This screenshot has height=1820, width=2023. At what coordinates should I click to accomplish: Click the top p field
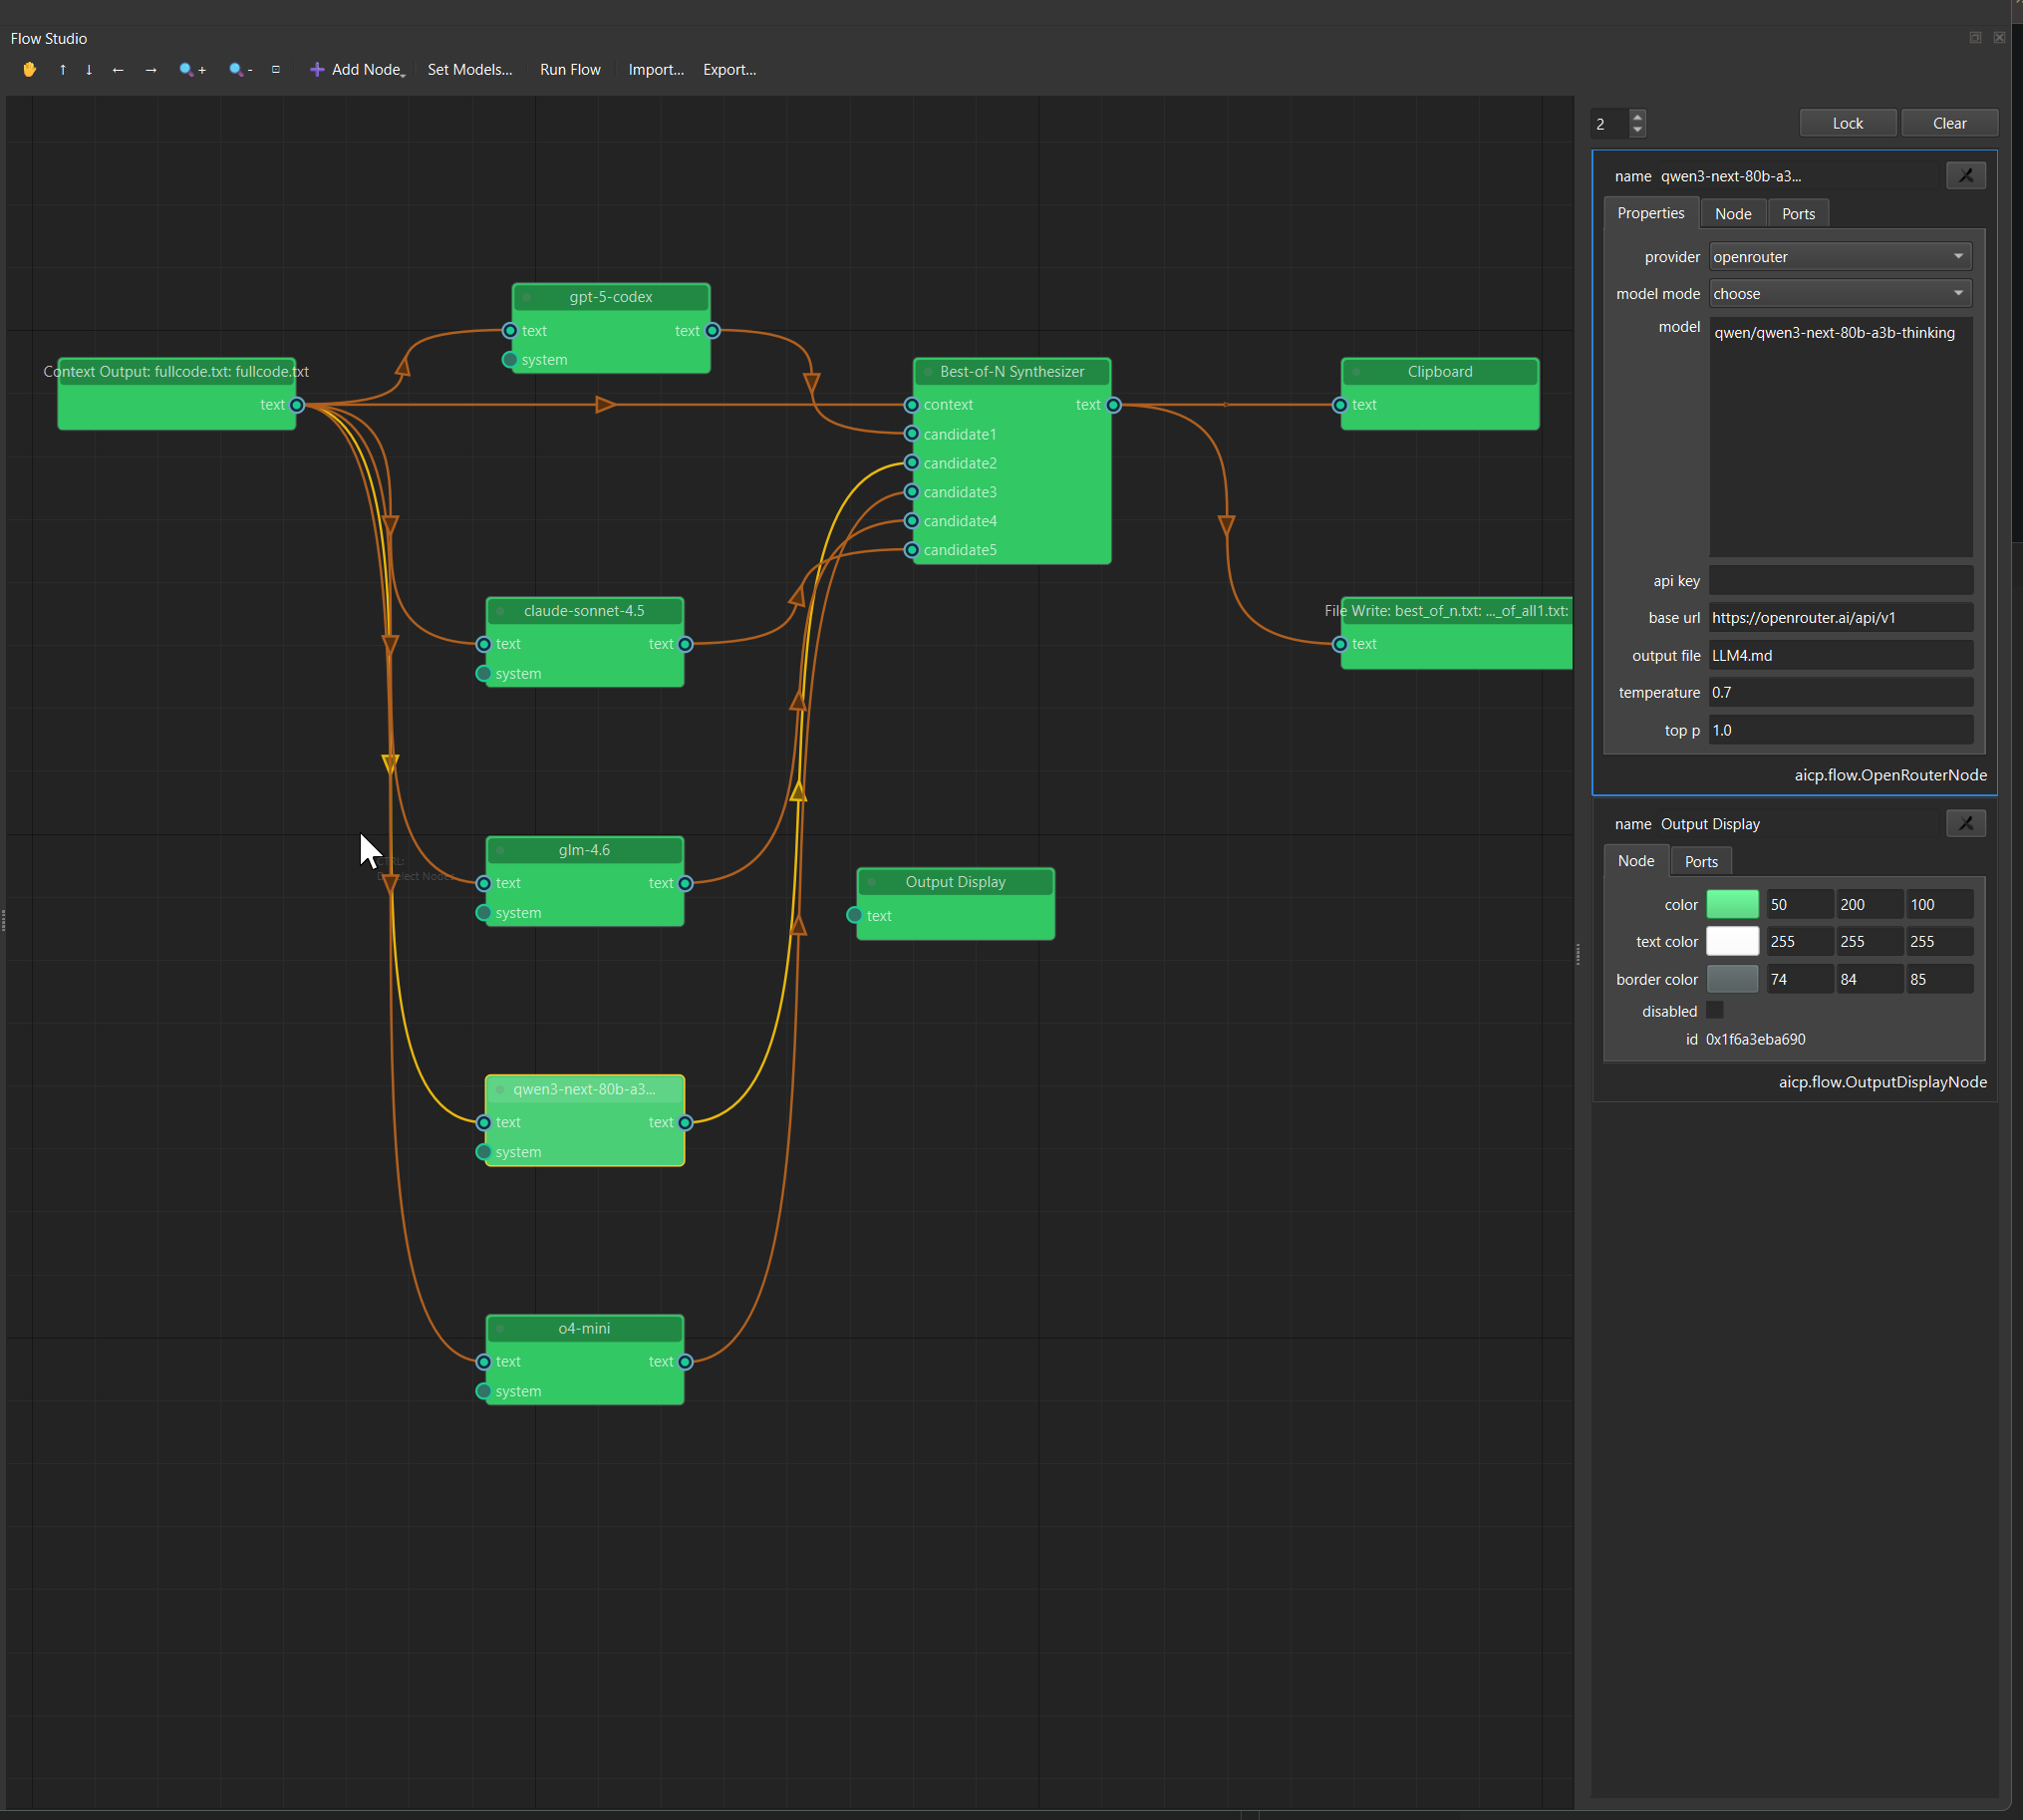pyautogui.click(x=1840, y=731)
